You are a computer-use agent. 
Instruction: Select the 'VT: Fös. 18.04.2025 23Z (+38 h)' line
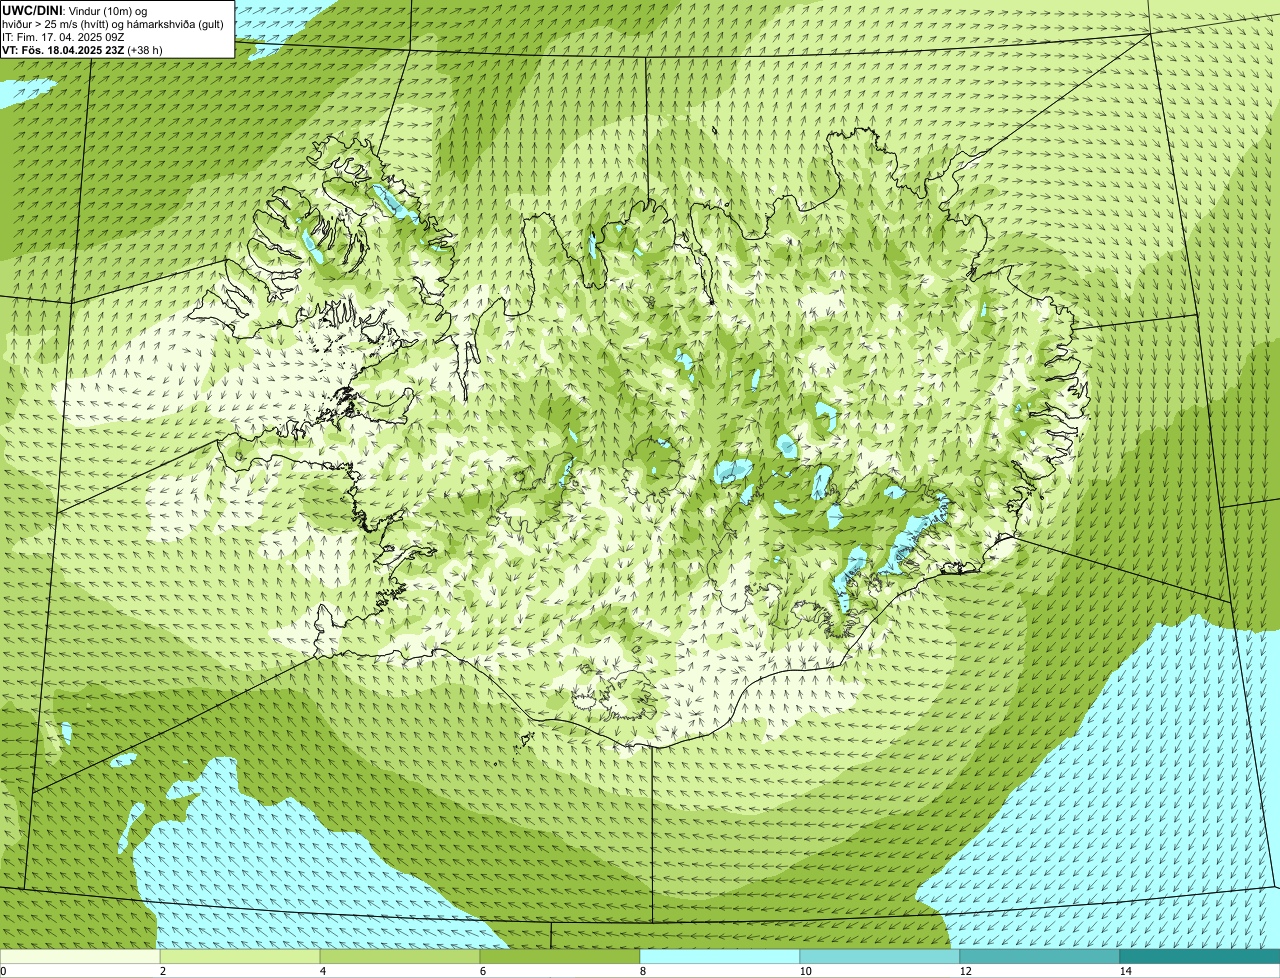click(82, 50)
